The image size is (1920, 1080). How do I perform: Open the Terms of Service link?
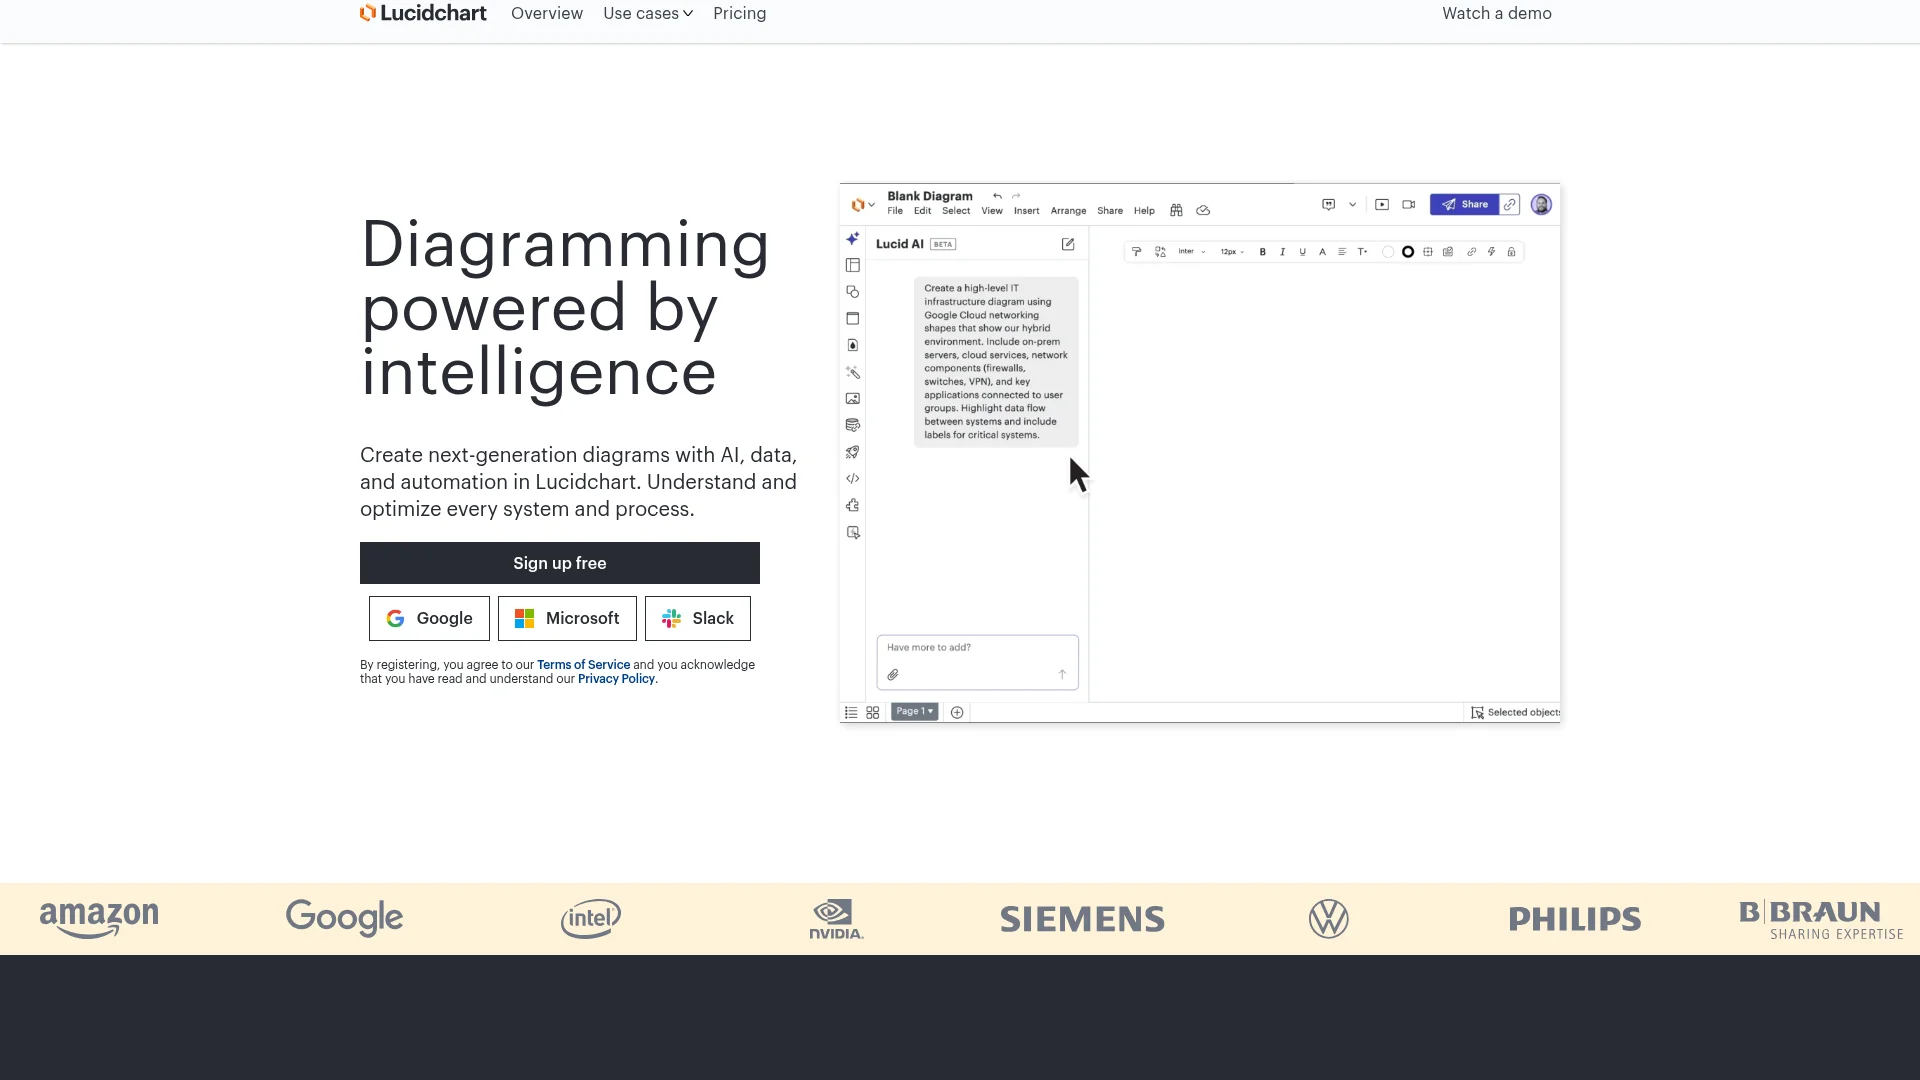pos(583,665)
